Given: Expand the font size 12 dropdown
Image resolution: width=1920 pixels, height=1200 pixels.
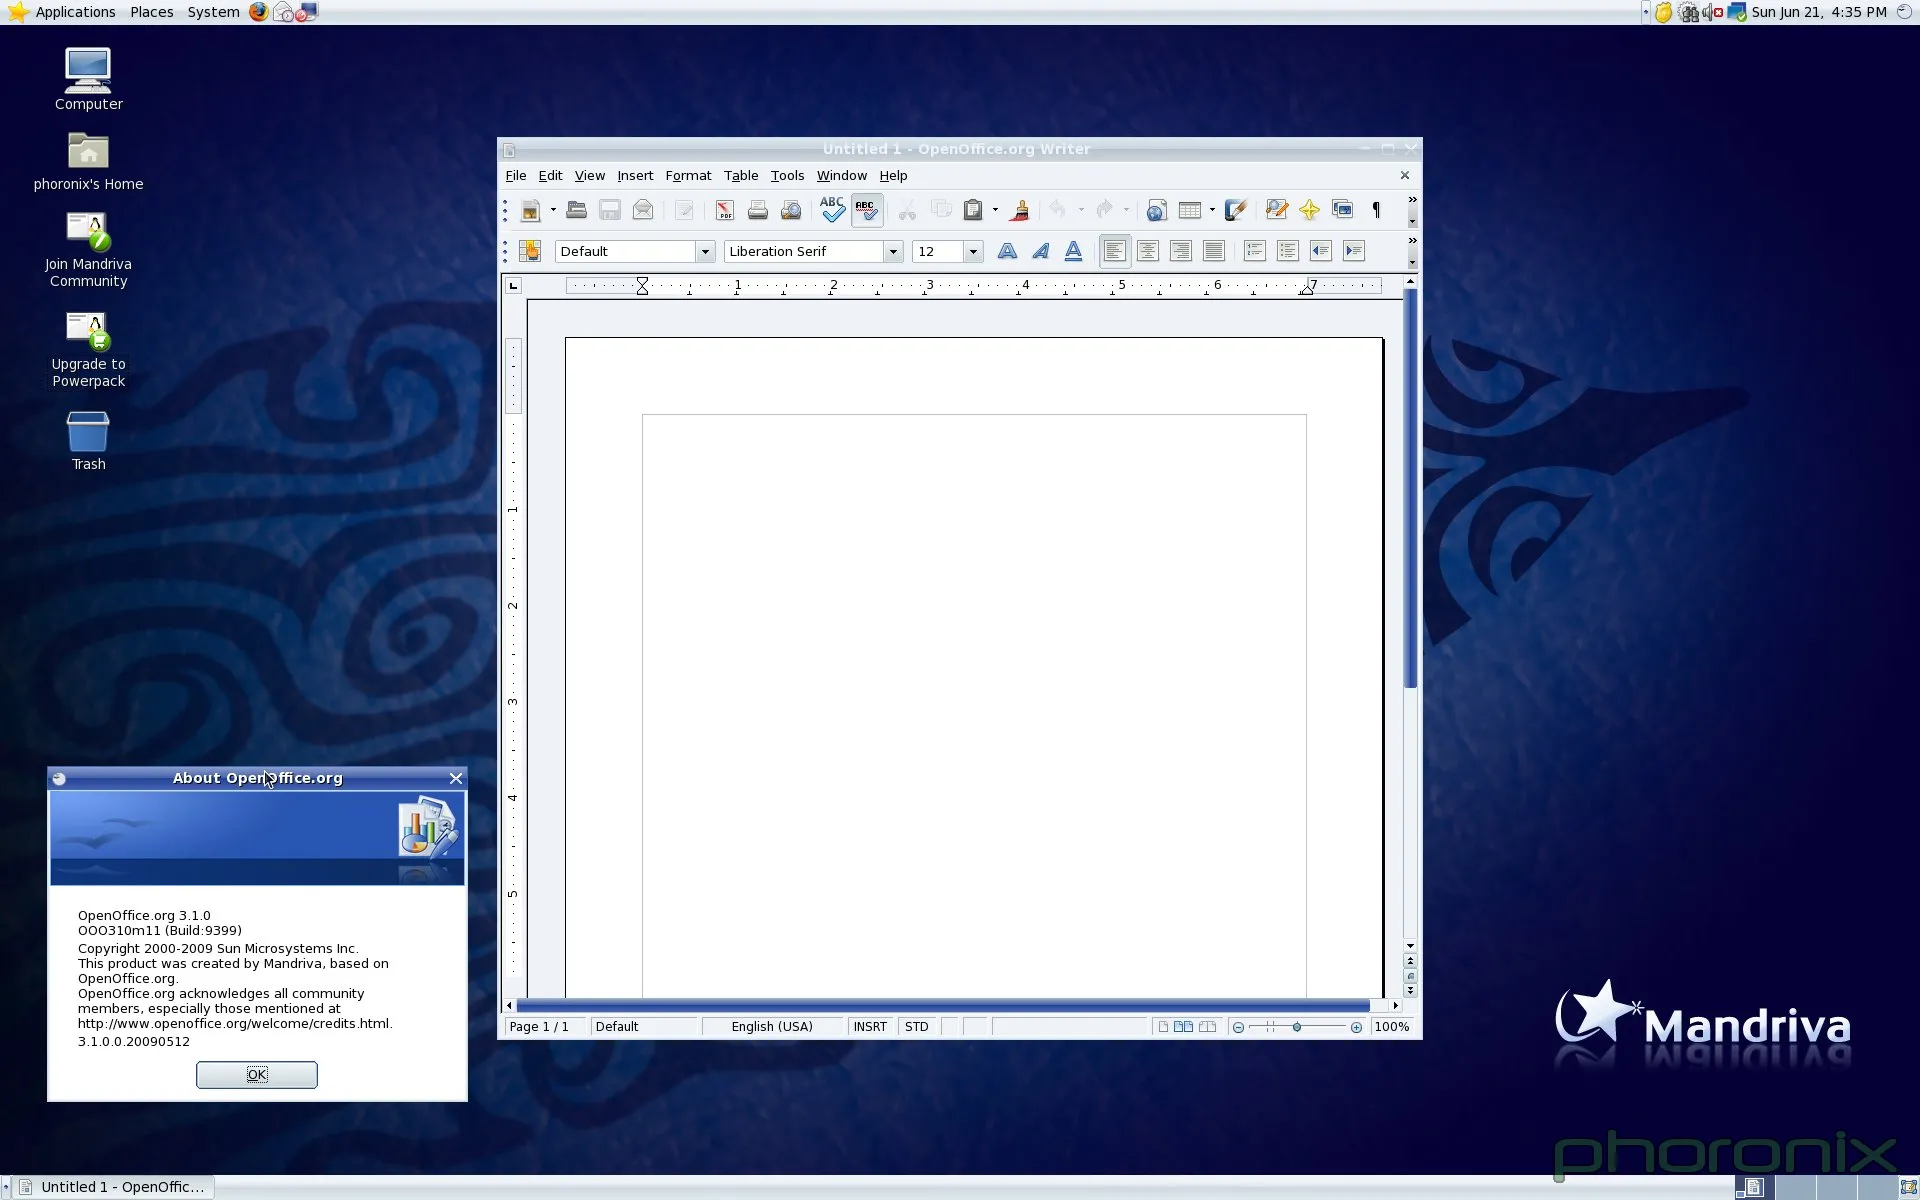Looking at the screenshot, I should coord(973,252).
